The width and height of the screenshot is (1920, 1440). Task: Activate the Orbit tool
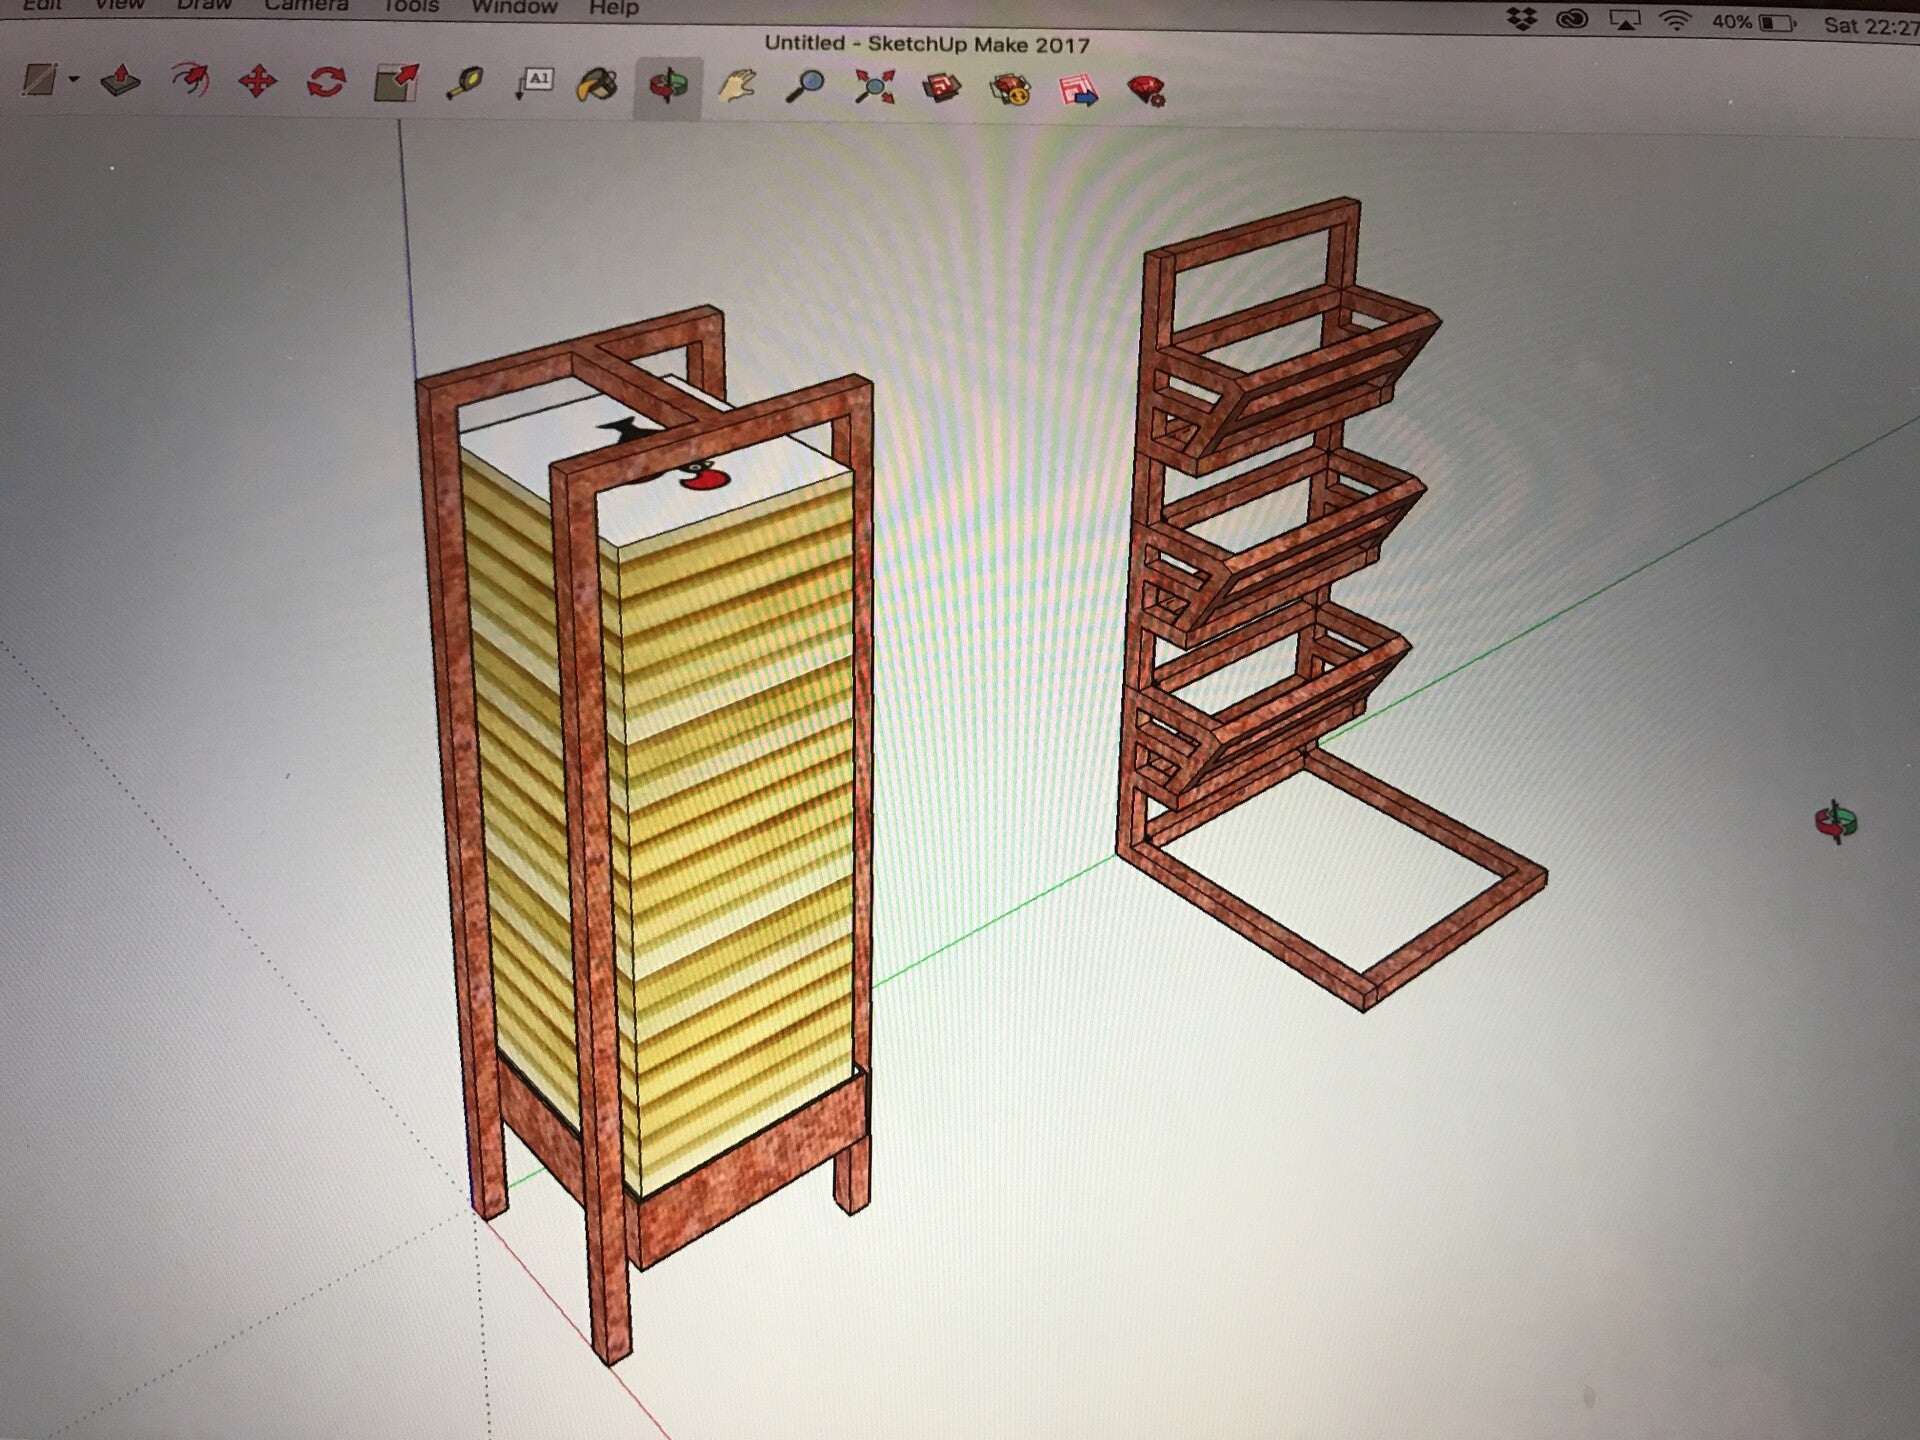click(x=667, y=87)
